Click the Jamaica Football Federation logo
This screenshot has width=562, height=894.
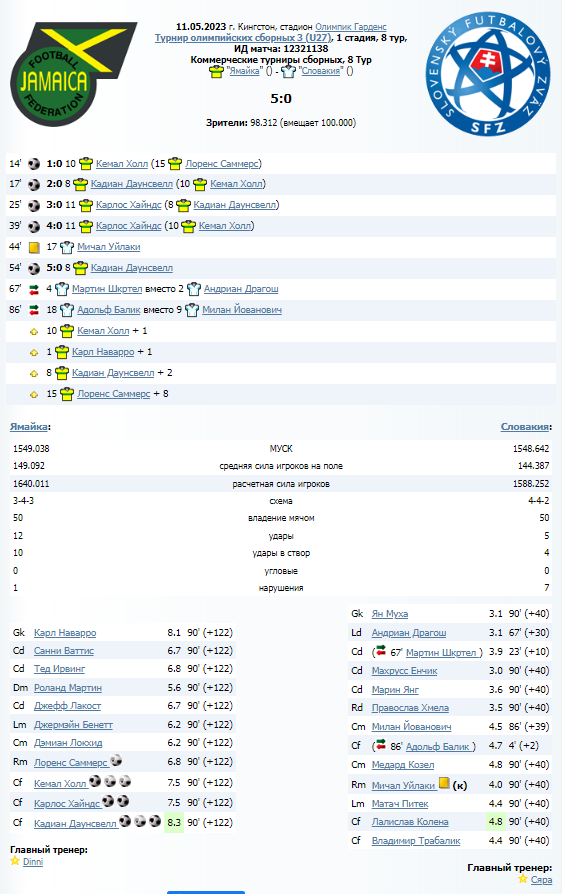(74, 74)
